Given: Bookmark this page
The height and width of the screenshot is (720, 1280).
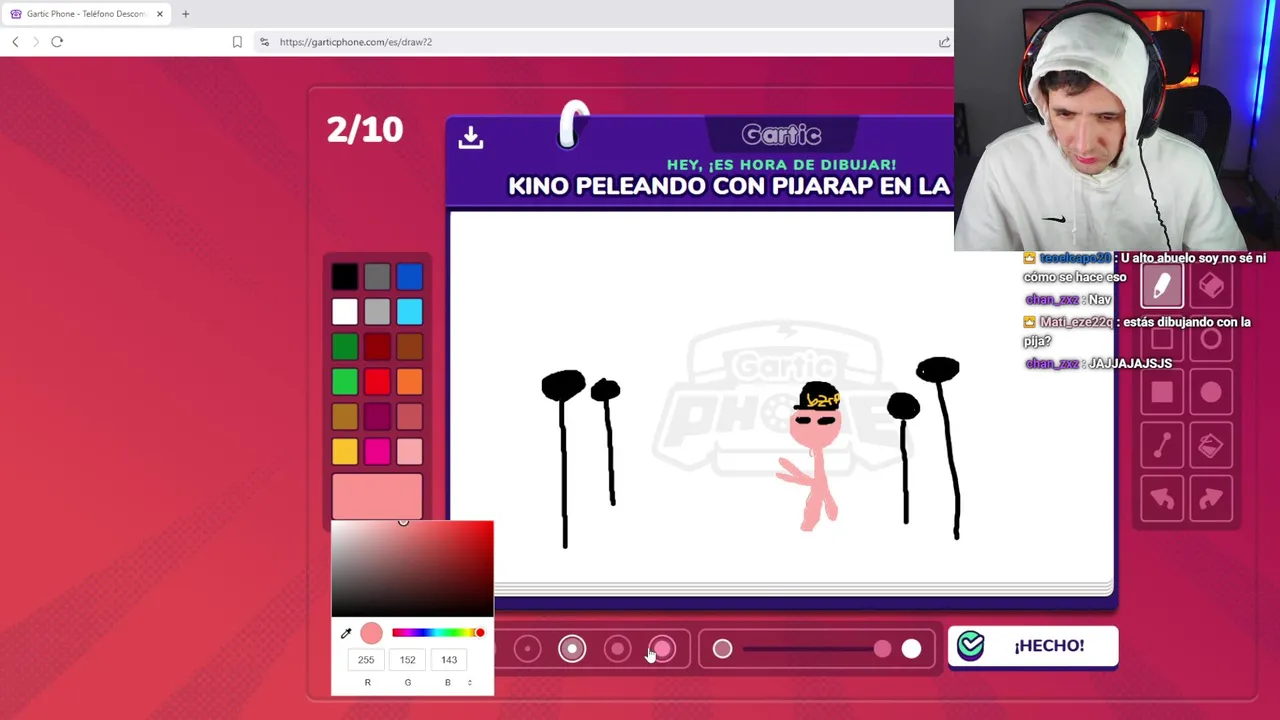Looking at the screenshot, I should click(237, 42).
